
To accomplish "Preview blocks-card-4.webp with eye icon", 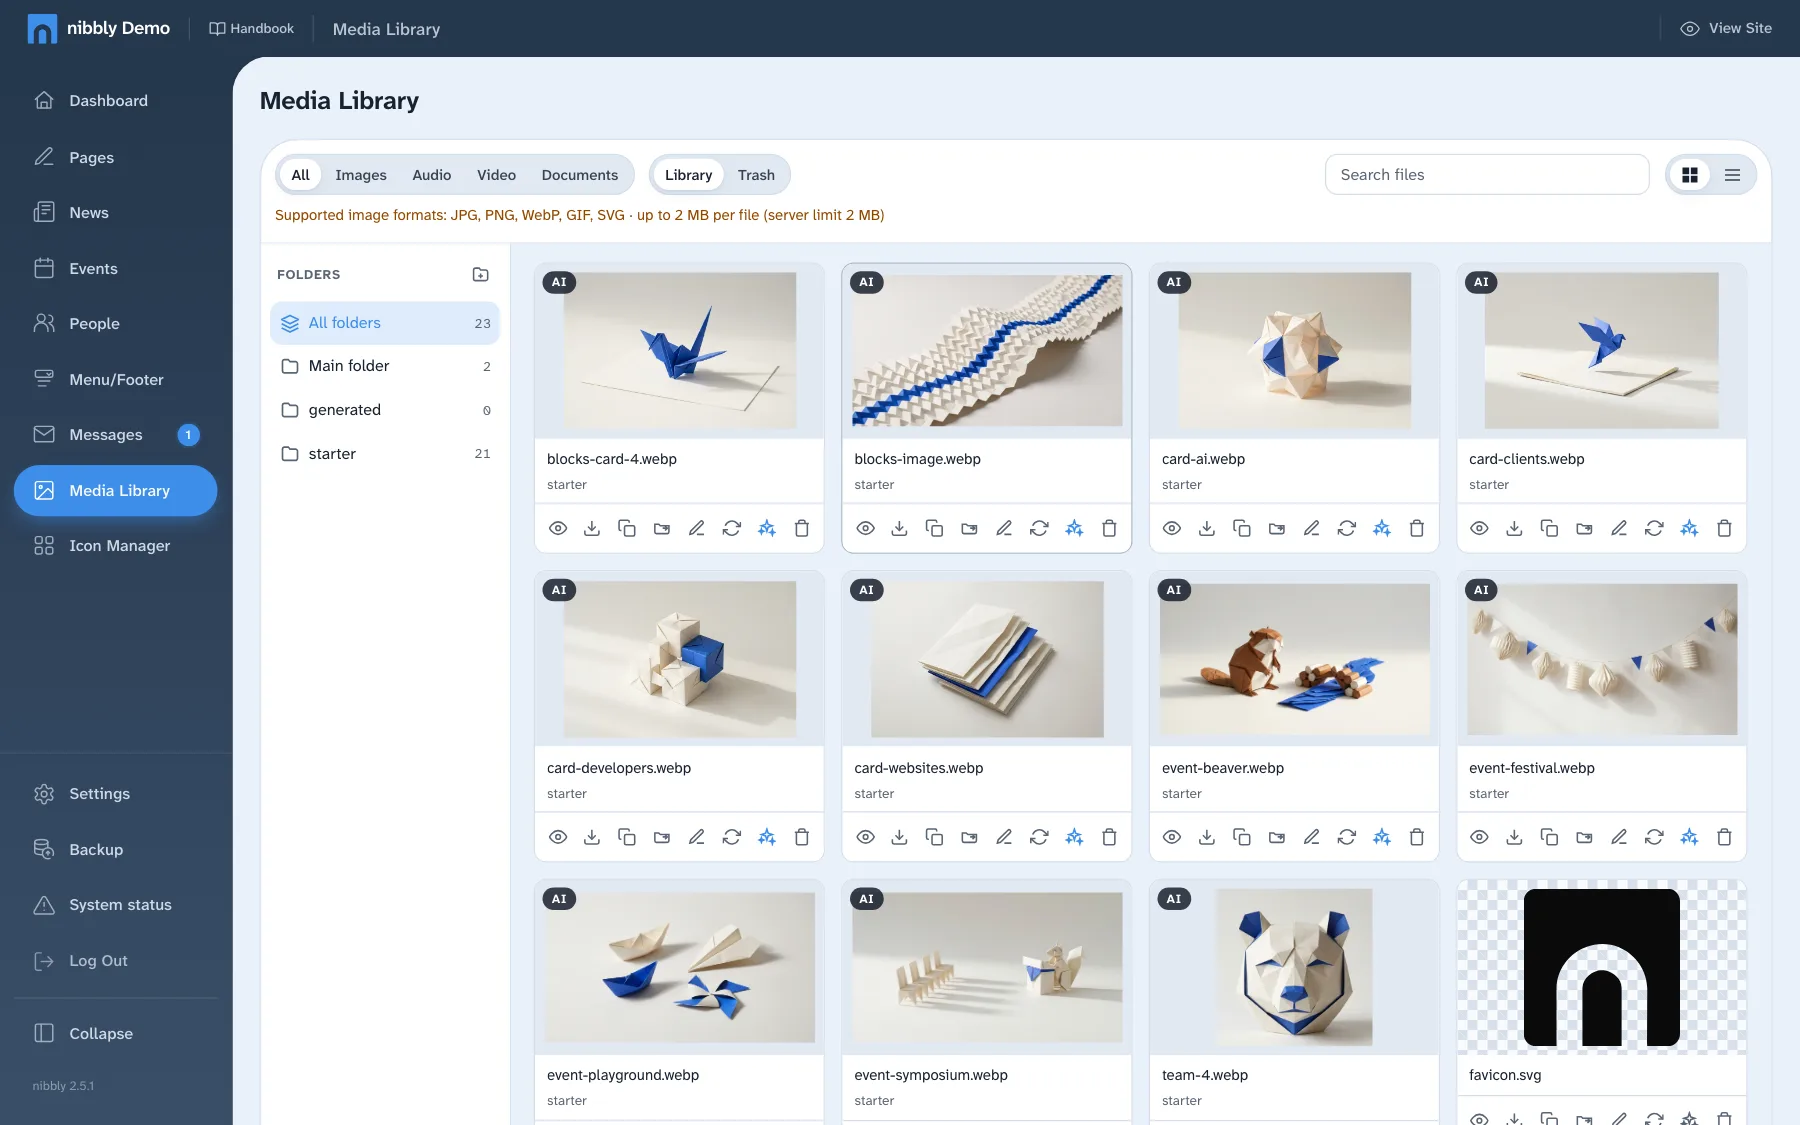I will tap(558, 528).
